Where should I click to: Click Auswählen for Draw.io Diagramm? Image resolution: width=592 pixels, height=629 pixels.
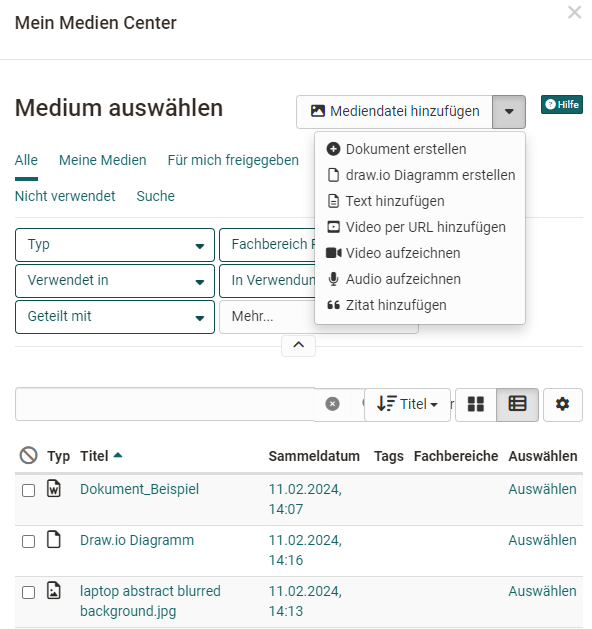(542, 540)
